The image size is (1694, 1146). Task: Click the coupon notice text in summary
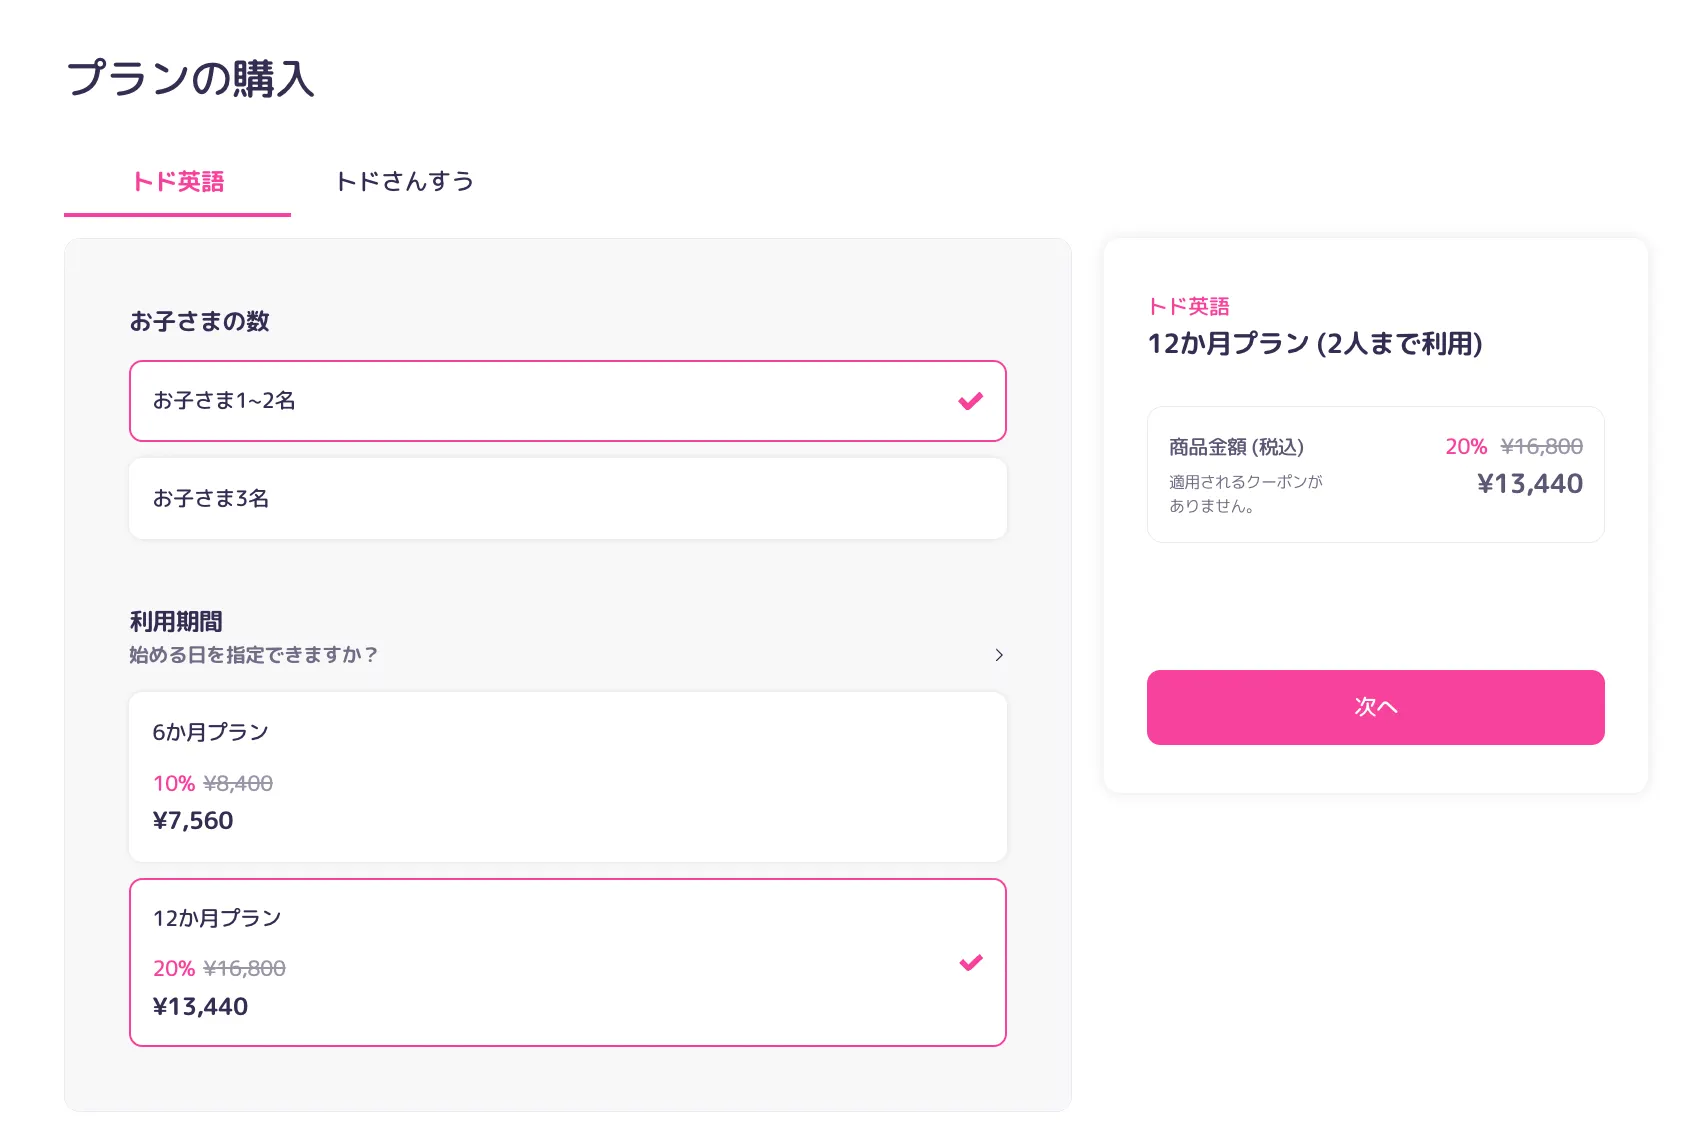tap(1245, 494)
